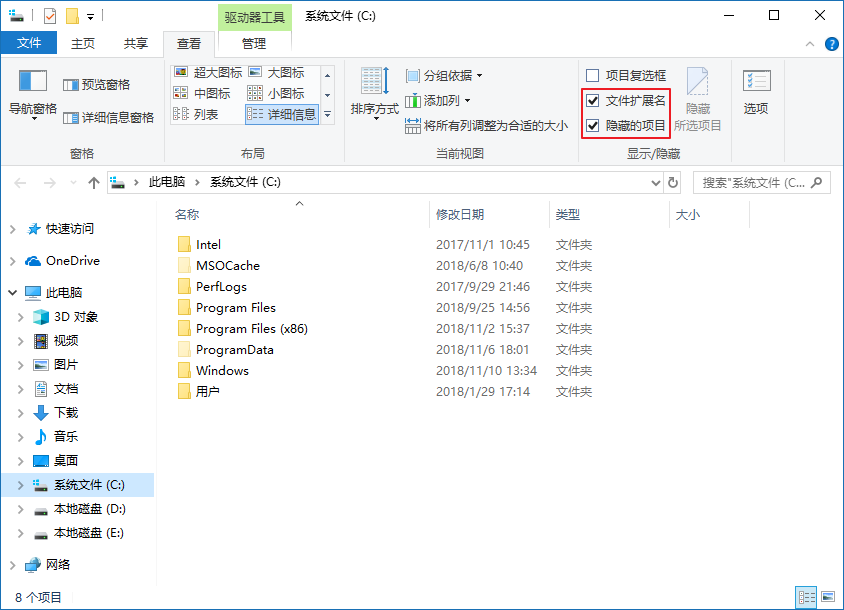The width and height of the screenshot is (844, 610).
Task: Go up one folder level
Action: pos(94,183)
